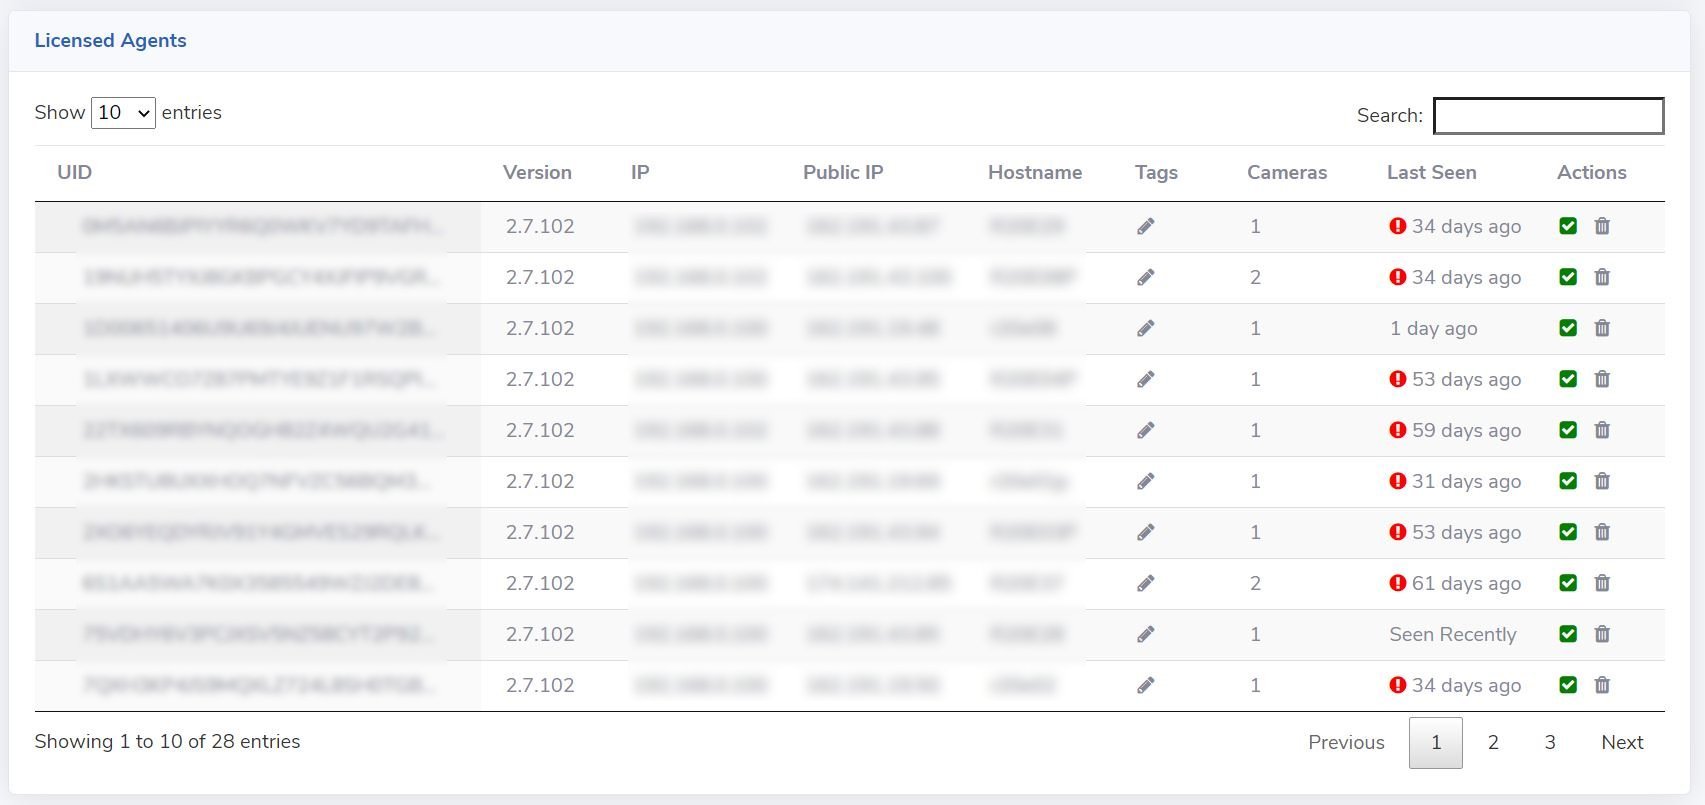Remove the agent last seen 31 days ago
The width and height of the screenshot is (1705, 805).
tap(1602, 481)
